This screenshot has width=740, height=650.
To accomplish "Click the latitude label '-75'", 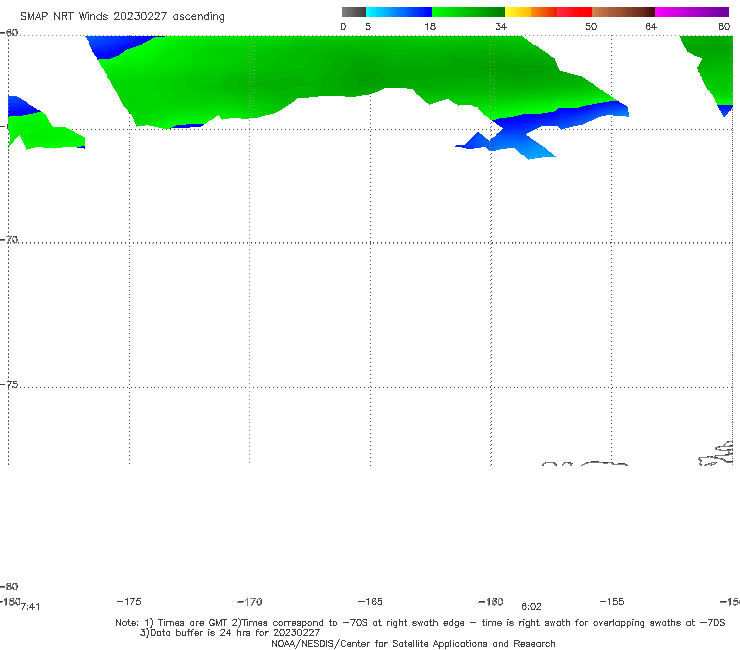I will [x=9, y=385].
